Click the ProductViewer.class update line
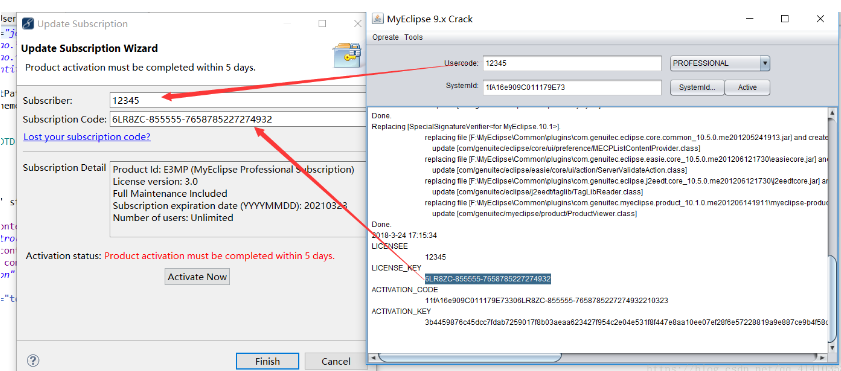The width and height of the screenshot is (841, 371). click(x=534, y=213)
